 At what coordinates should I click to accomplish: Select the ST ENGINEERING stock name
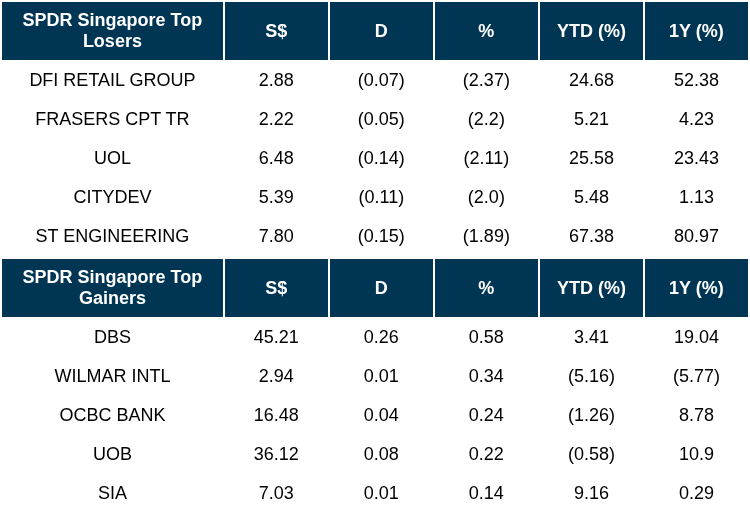point(112,236)
